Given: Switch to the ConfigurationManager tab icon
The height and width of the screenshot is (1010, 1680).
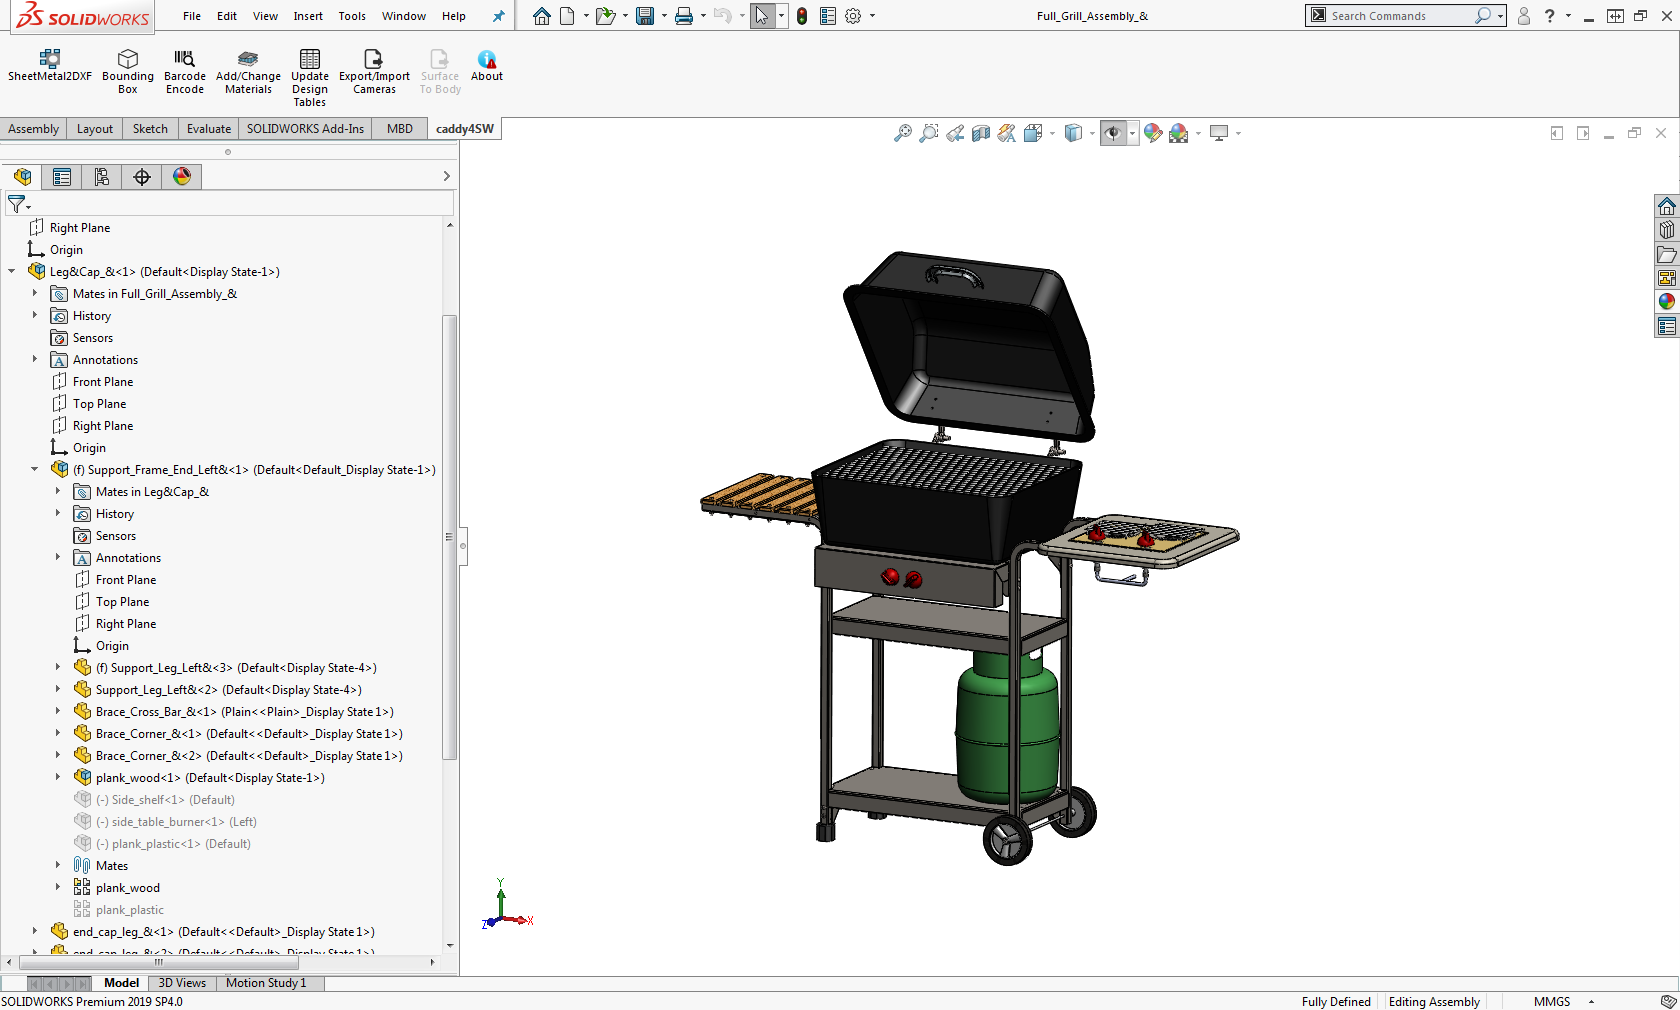Looking at the screenshot, I should point(102,177).
